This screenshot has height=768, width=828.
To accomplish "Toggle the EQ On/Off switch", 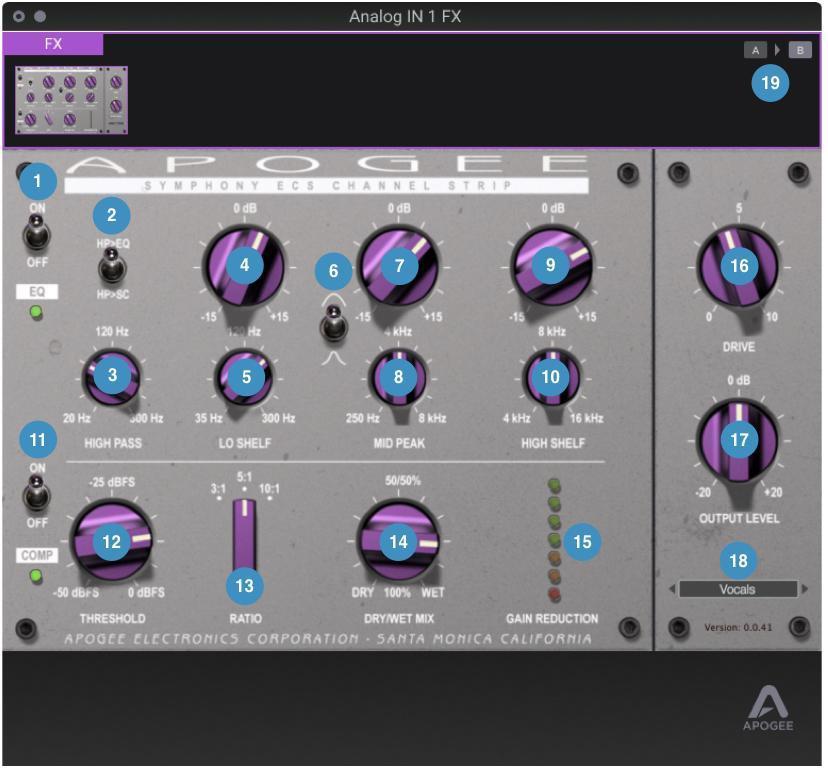I will (37, 236).
